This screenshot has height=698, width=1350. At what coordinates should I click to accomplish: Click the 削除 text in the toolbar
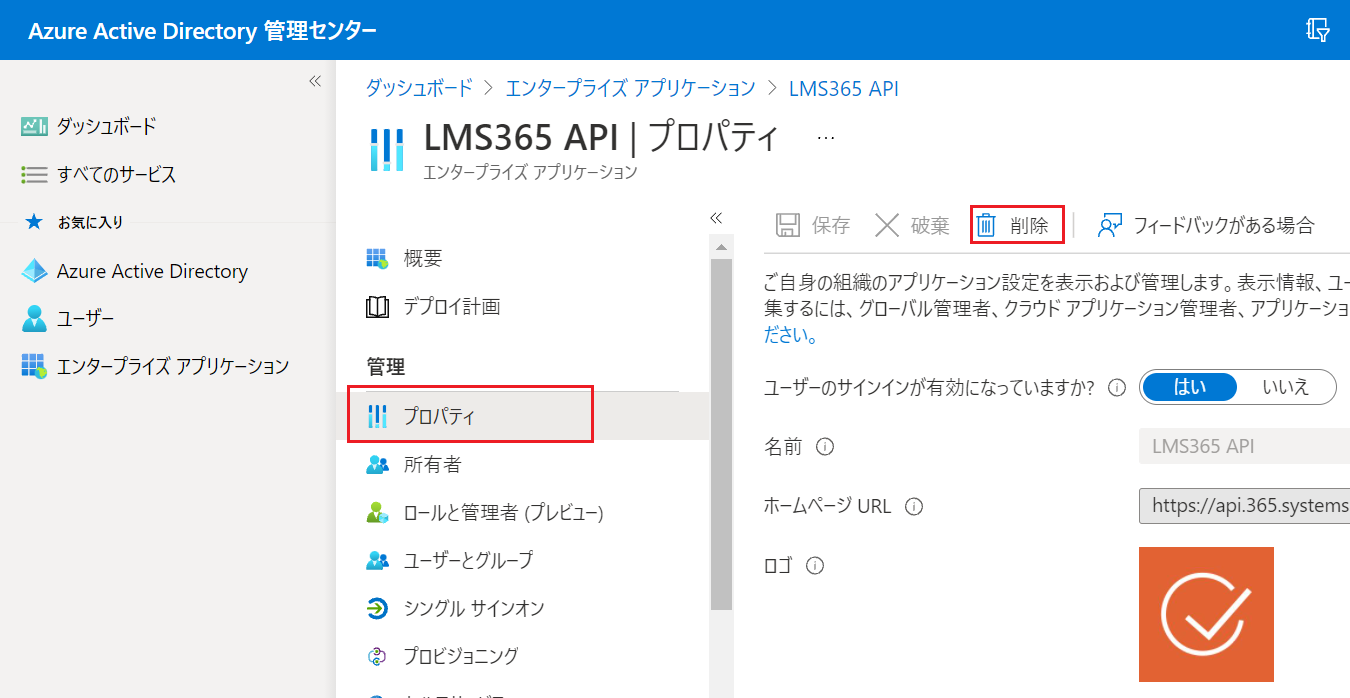1029,225
